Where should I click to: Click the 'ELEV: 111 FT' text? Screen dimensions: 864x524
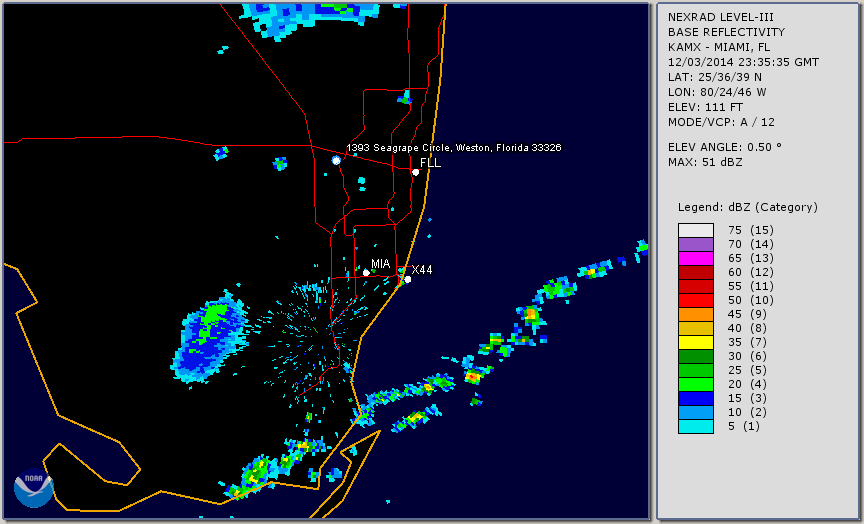(x=705, y=107)
